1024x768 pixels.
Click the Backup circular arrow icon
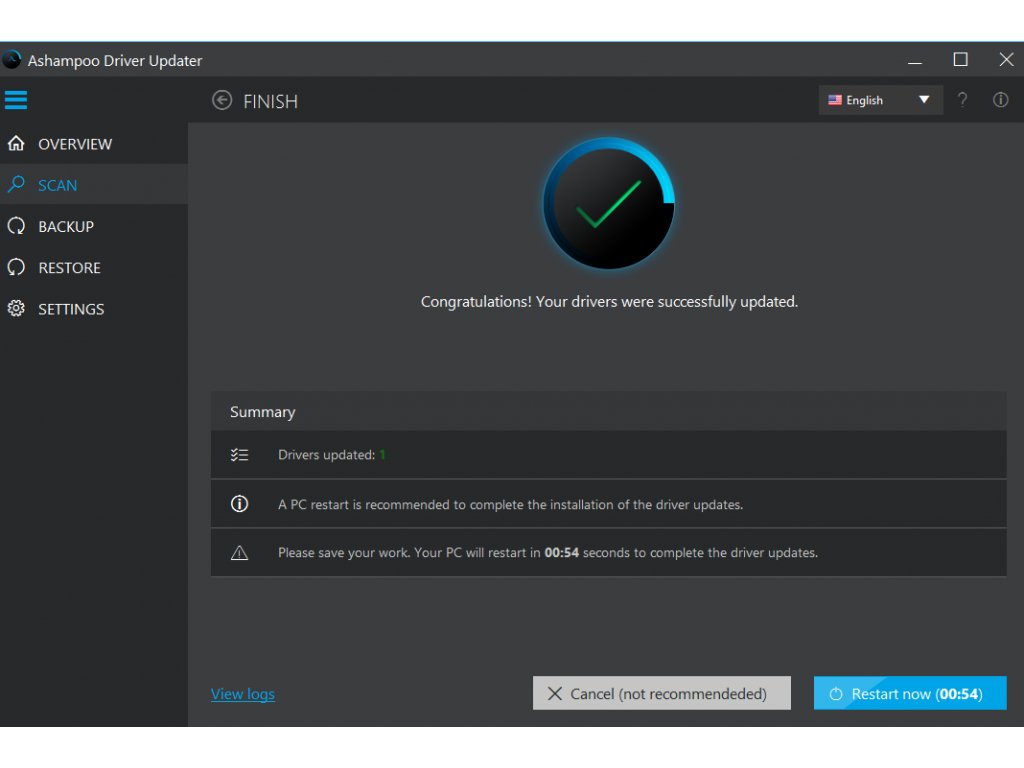(16, 226)
